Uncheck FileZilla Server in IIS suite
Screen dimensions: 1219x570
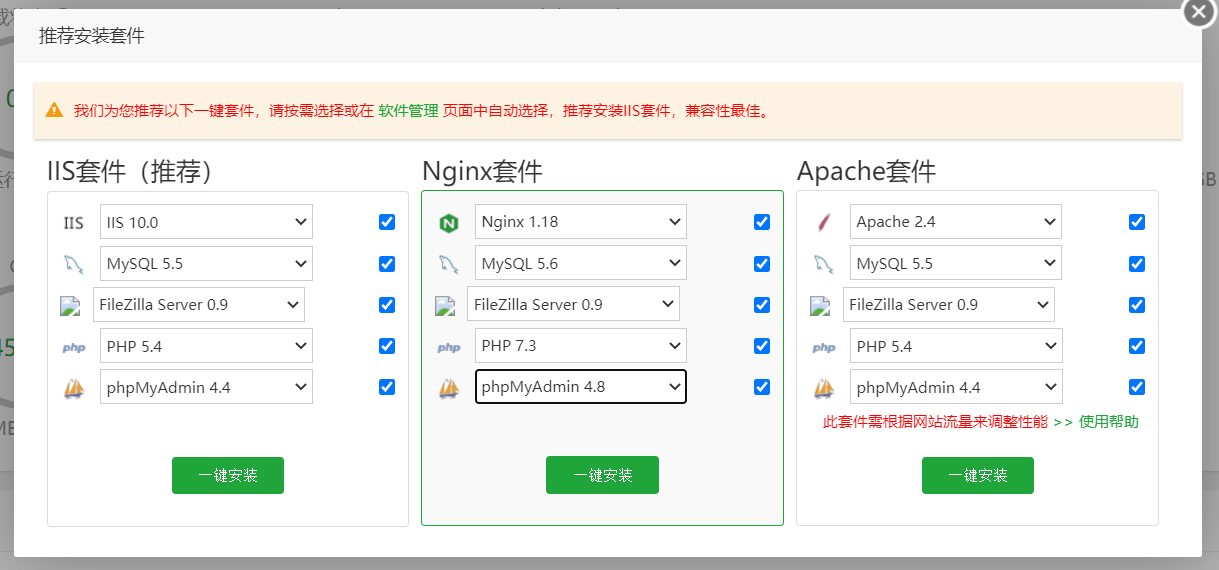(387, 305)
